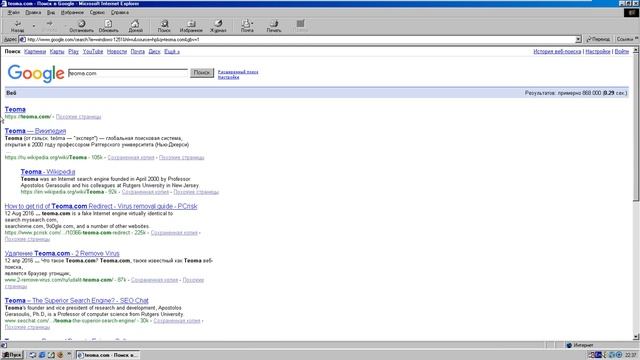The image size is (640, 360).
Task: Open the SEO Chat Superior Search Engine result
Action: (76, 300)
